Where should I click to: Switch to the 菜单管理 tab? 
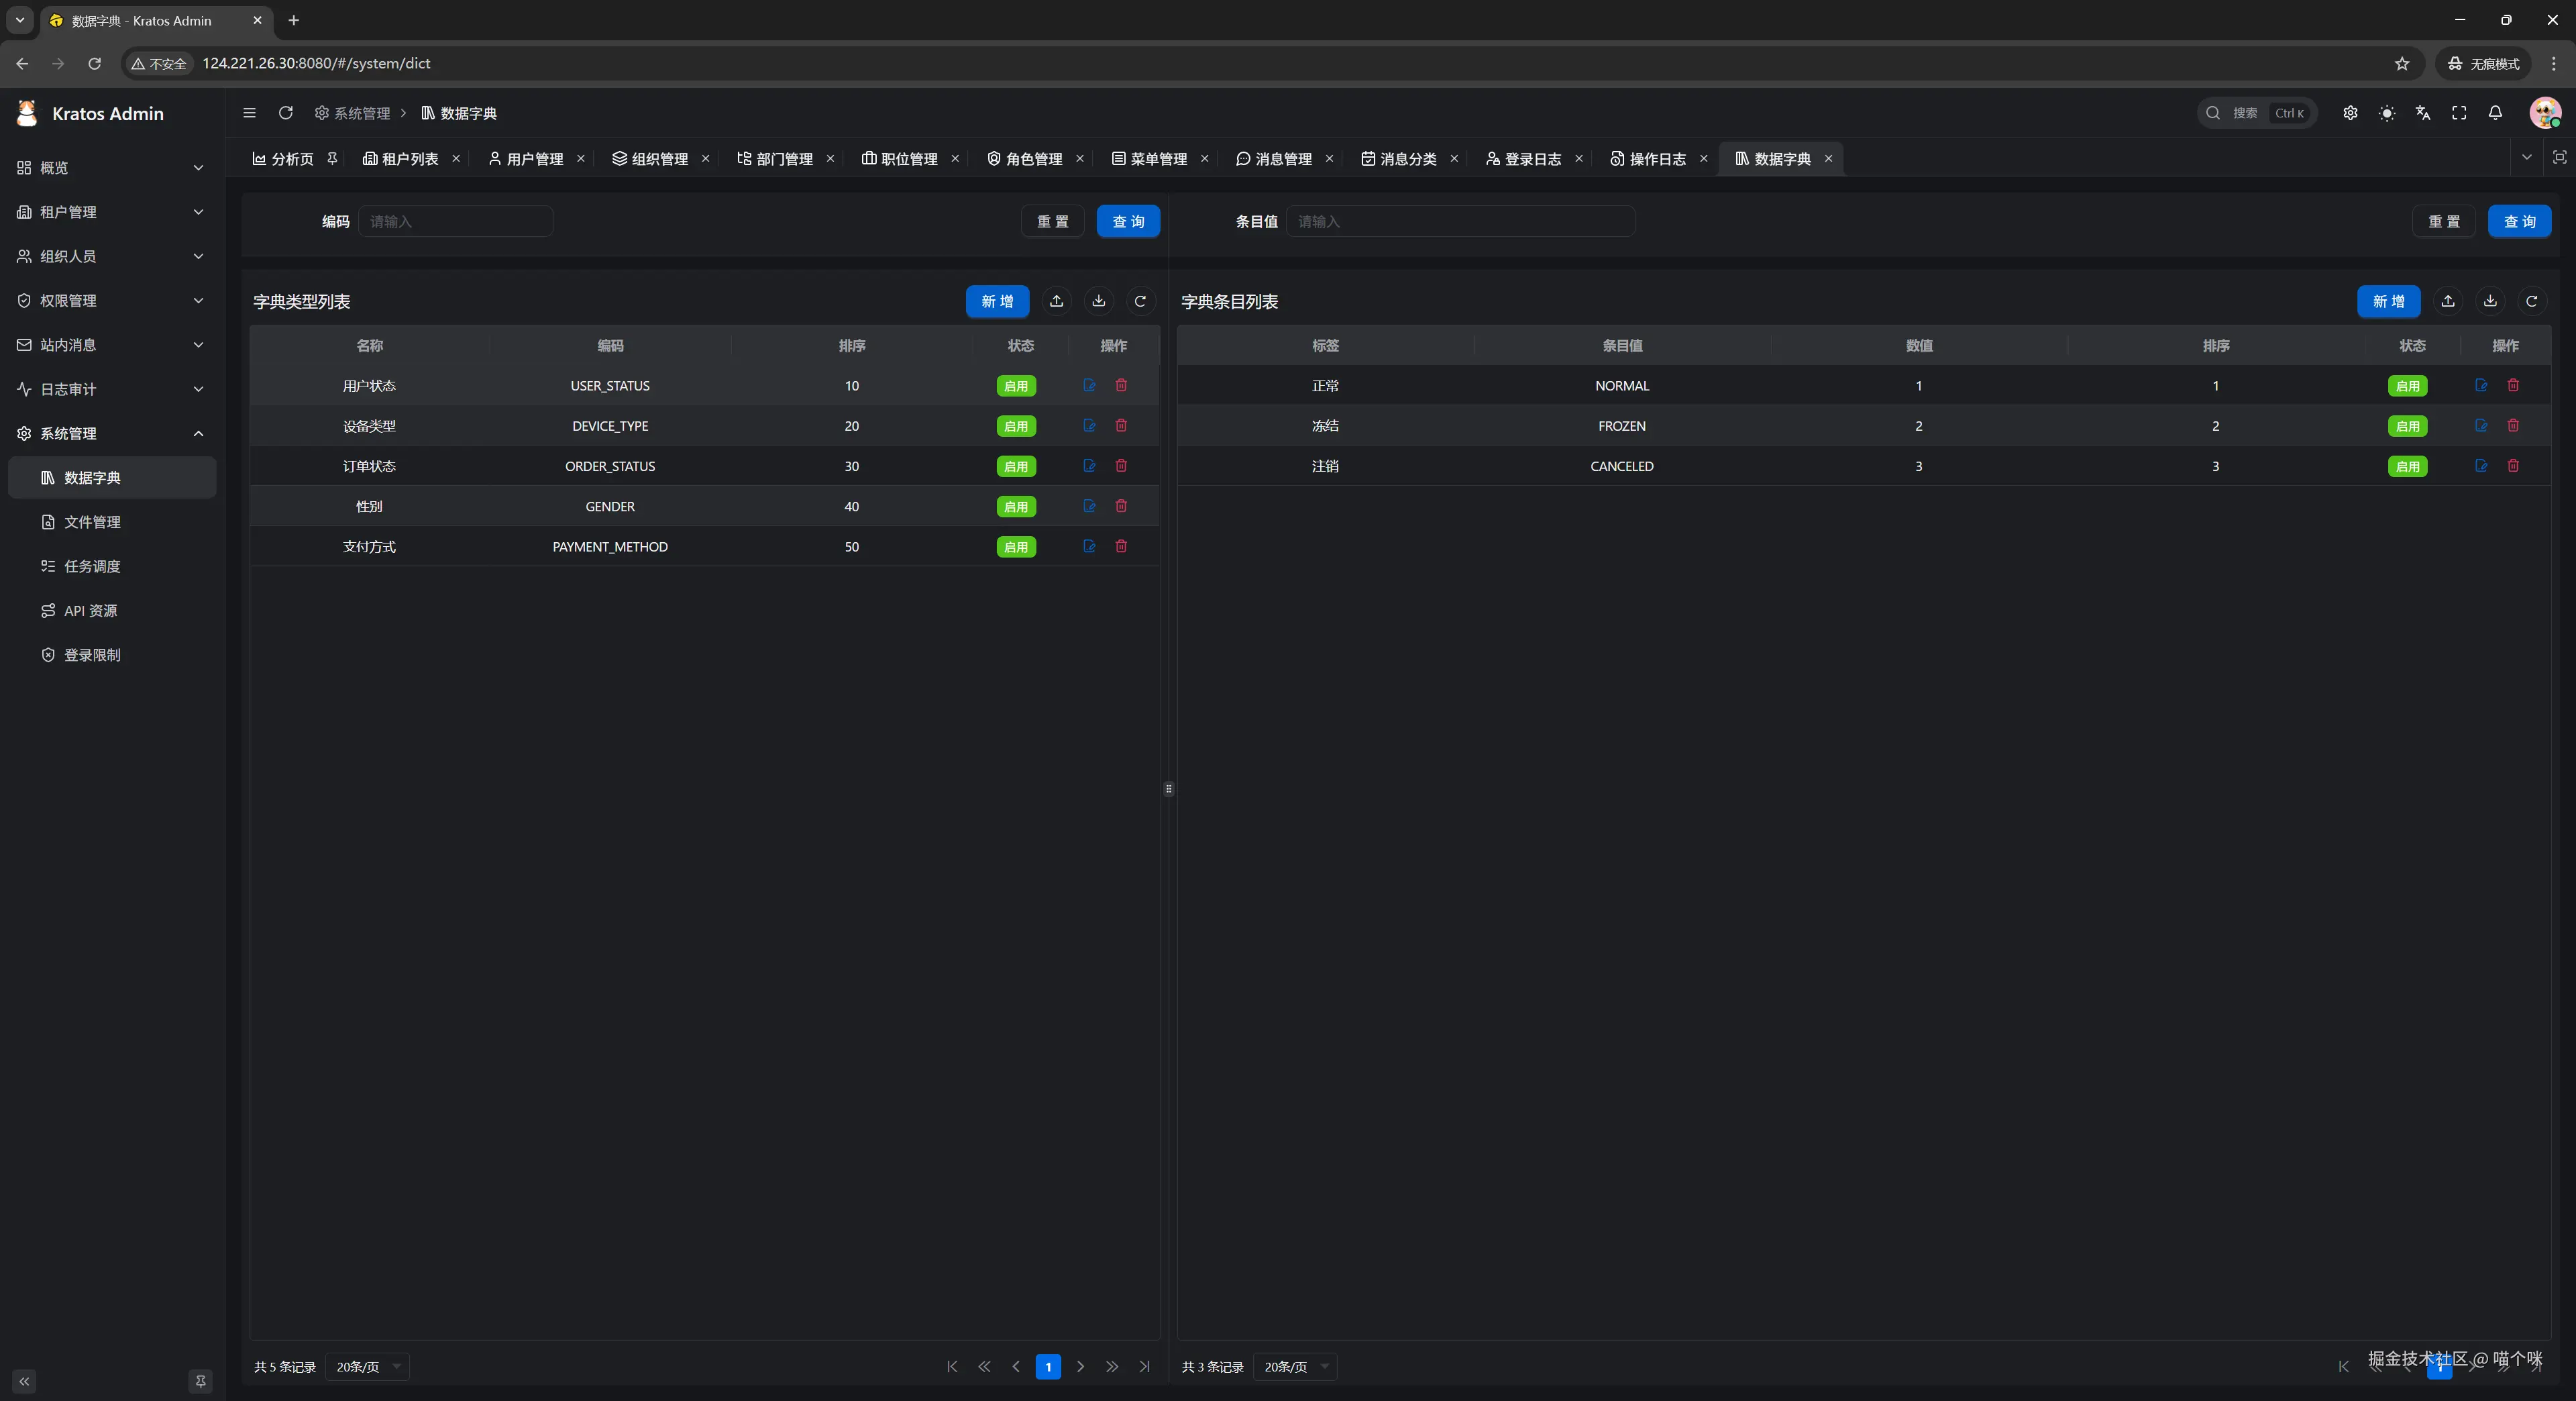(1157, 159)
